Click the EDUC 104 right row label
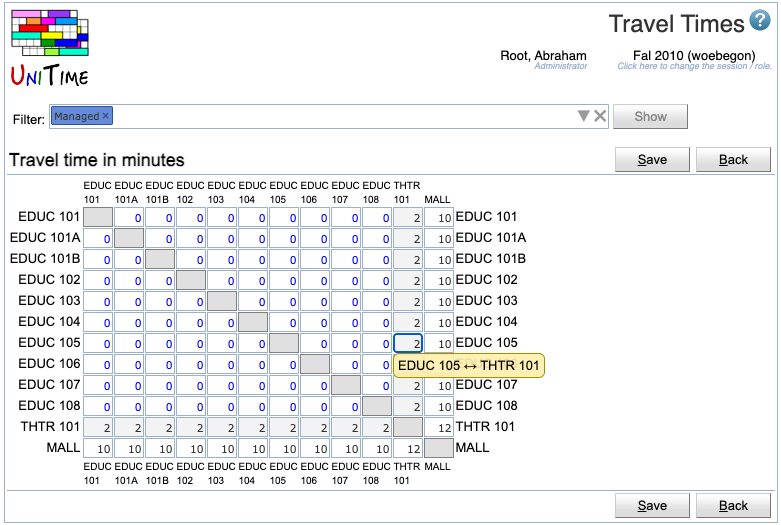The image size is (781, 525). pyautogui.click(x=487, y=322)
